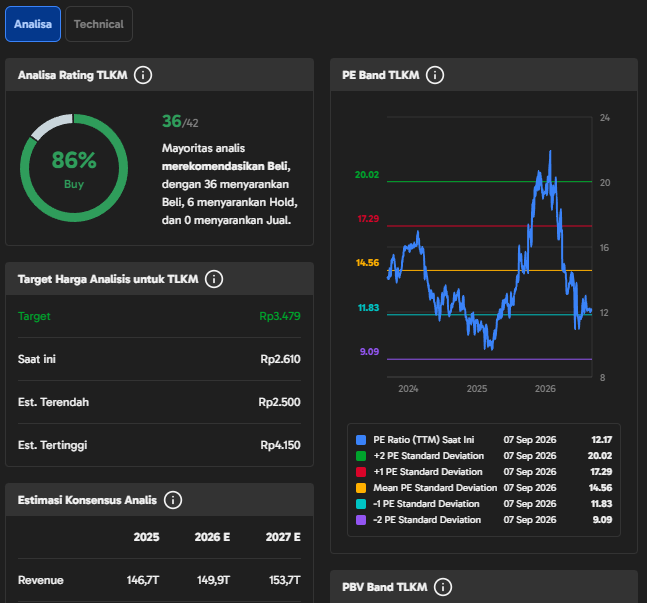Select blue PE Ratio (TTM) legend swatch

pos(361,440)
